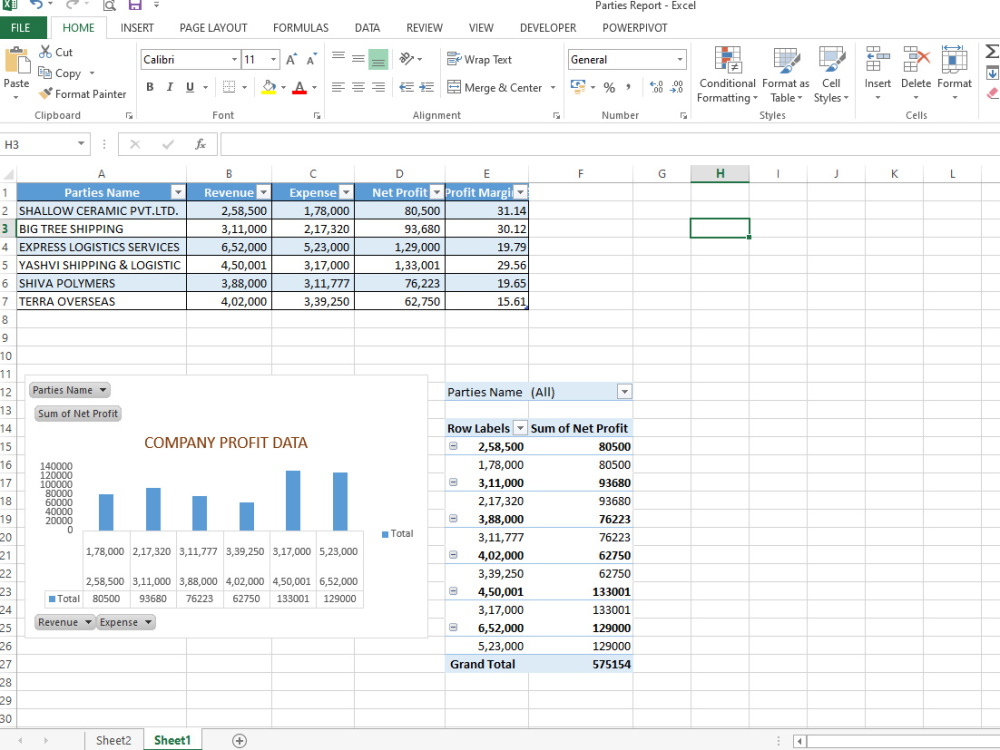1000x750 pixels.
Task: Open font name Calibri dropdown
Action: pyautogui.click(x=234, y=59)
